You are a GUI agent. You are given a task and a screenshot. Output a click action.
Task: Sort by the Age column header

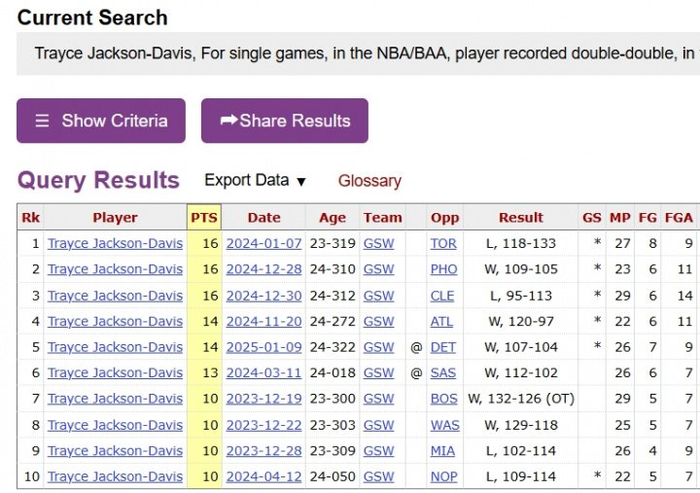[x=332, y=217]
